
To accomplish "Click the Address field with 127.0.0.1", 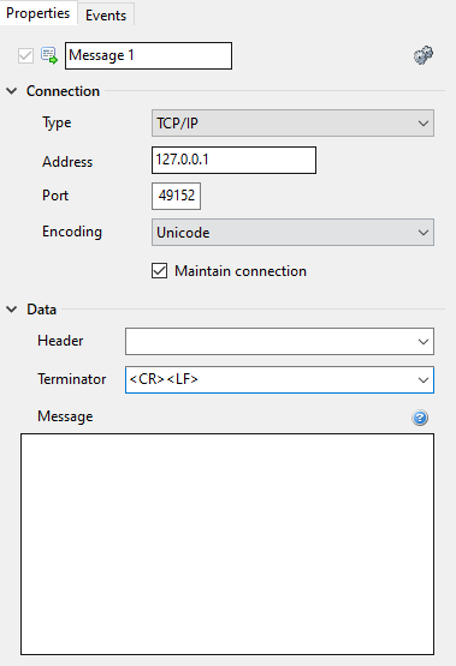I will tap(234, 160).
